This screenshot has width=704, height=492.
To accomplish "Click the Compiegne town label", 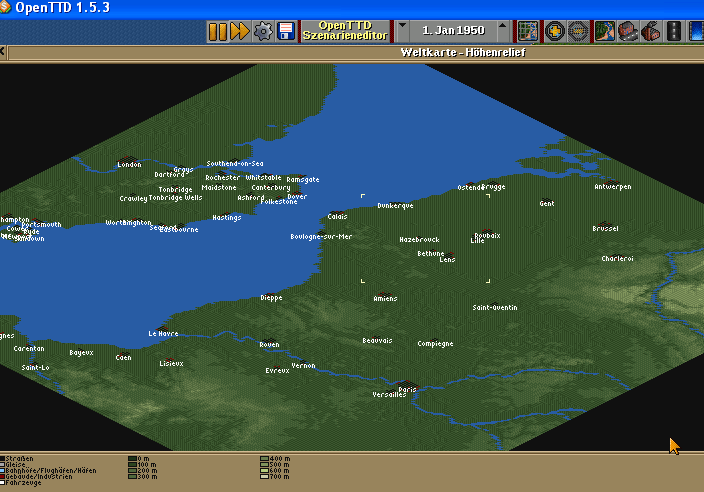I will coord(435,344).
